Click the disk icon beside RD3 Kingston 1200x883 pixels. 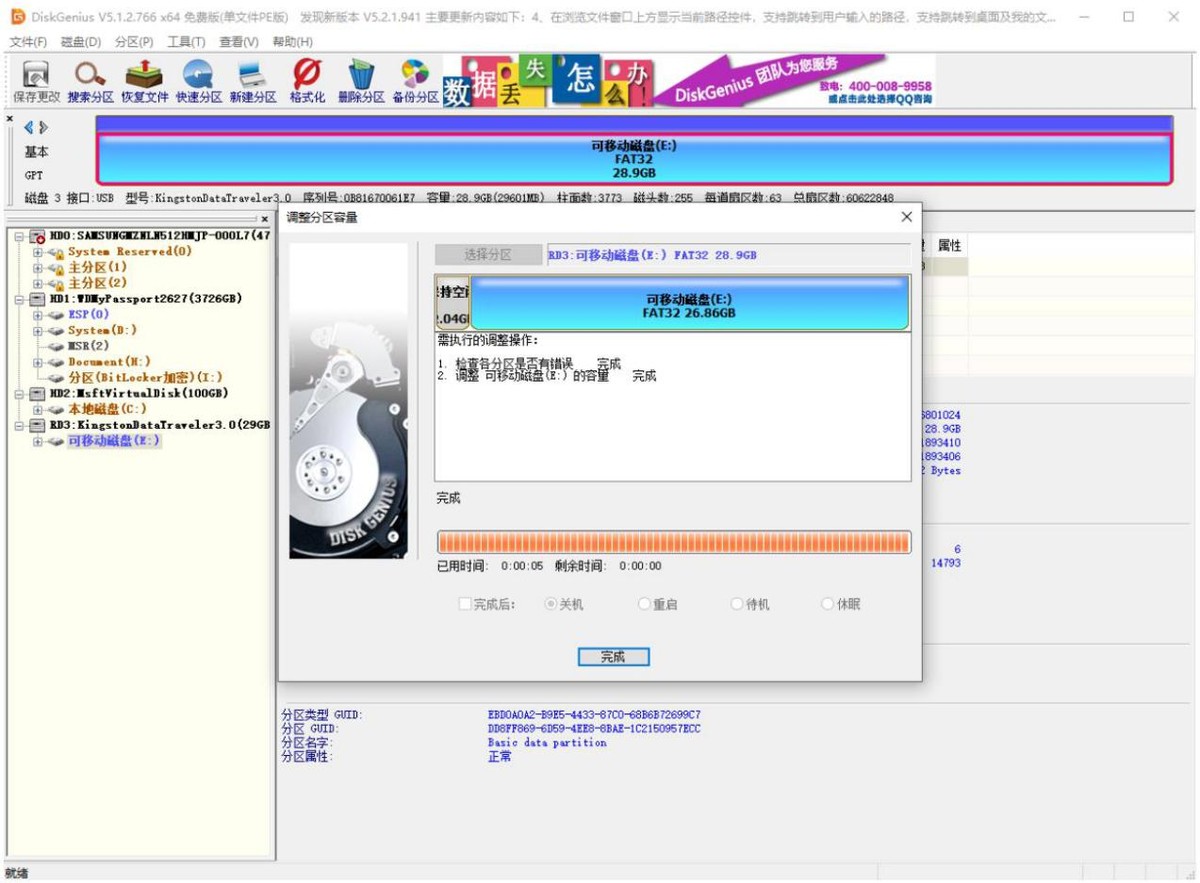coord(37,425)
